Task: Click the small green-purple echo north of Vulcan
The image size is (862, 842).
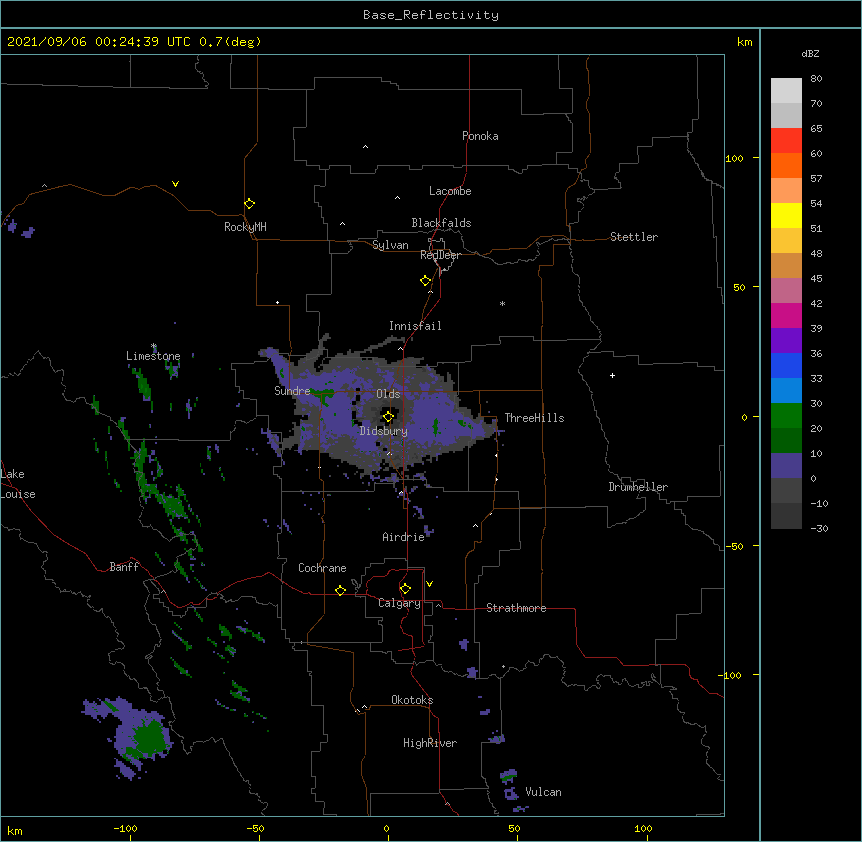Action: (x=509, y=775)
